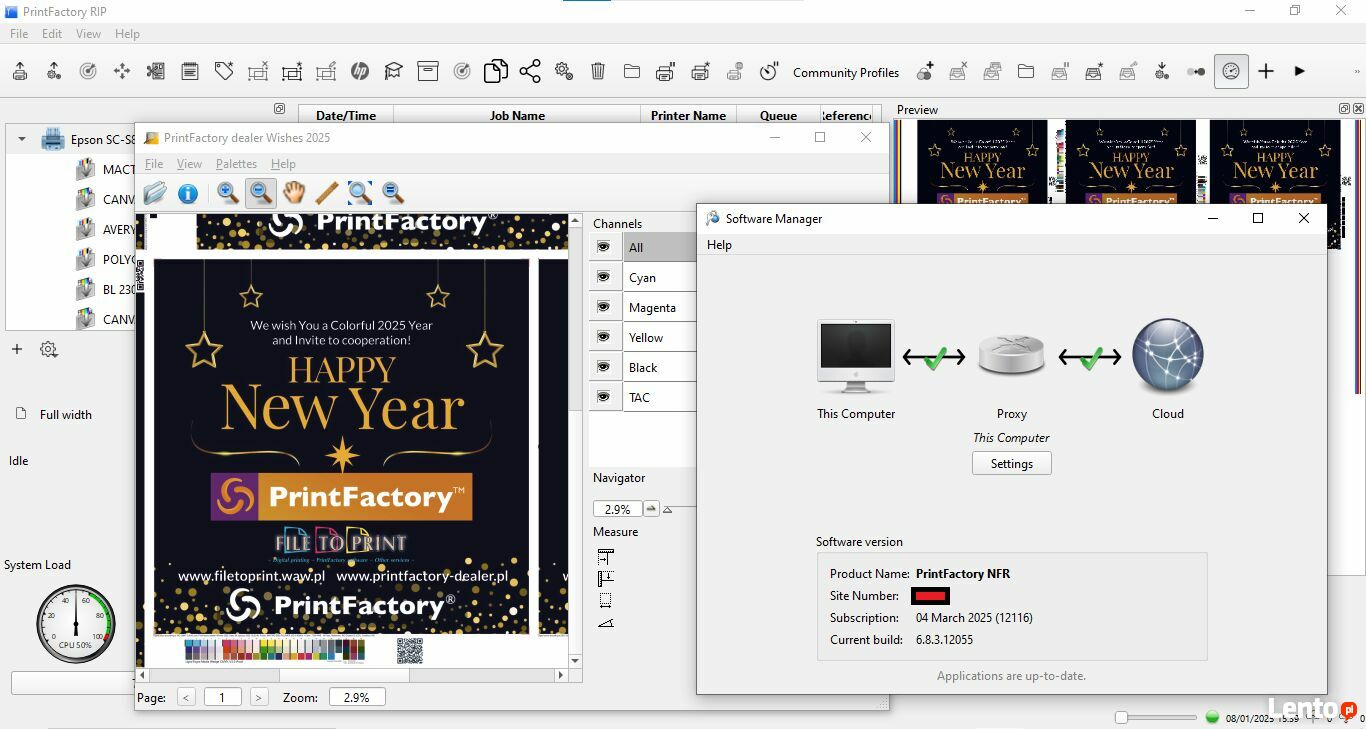This screenshot has width=1366, height=729.
Task: Open the Palettes menu
Action: click(x=236, y=164)
